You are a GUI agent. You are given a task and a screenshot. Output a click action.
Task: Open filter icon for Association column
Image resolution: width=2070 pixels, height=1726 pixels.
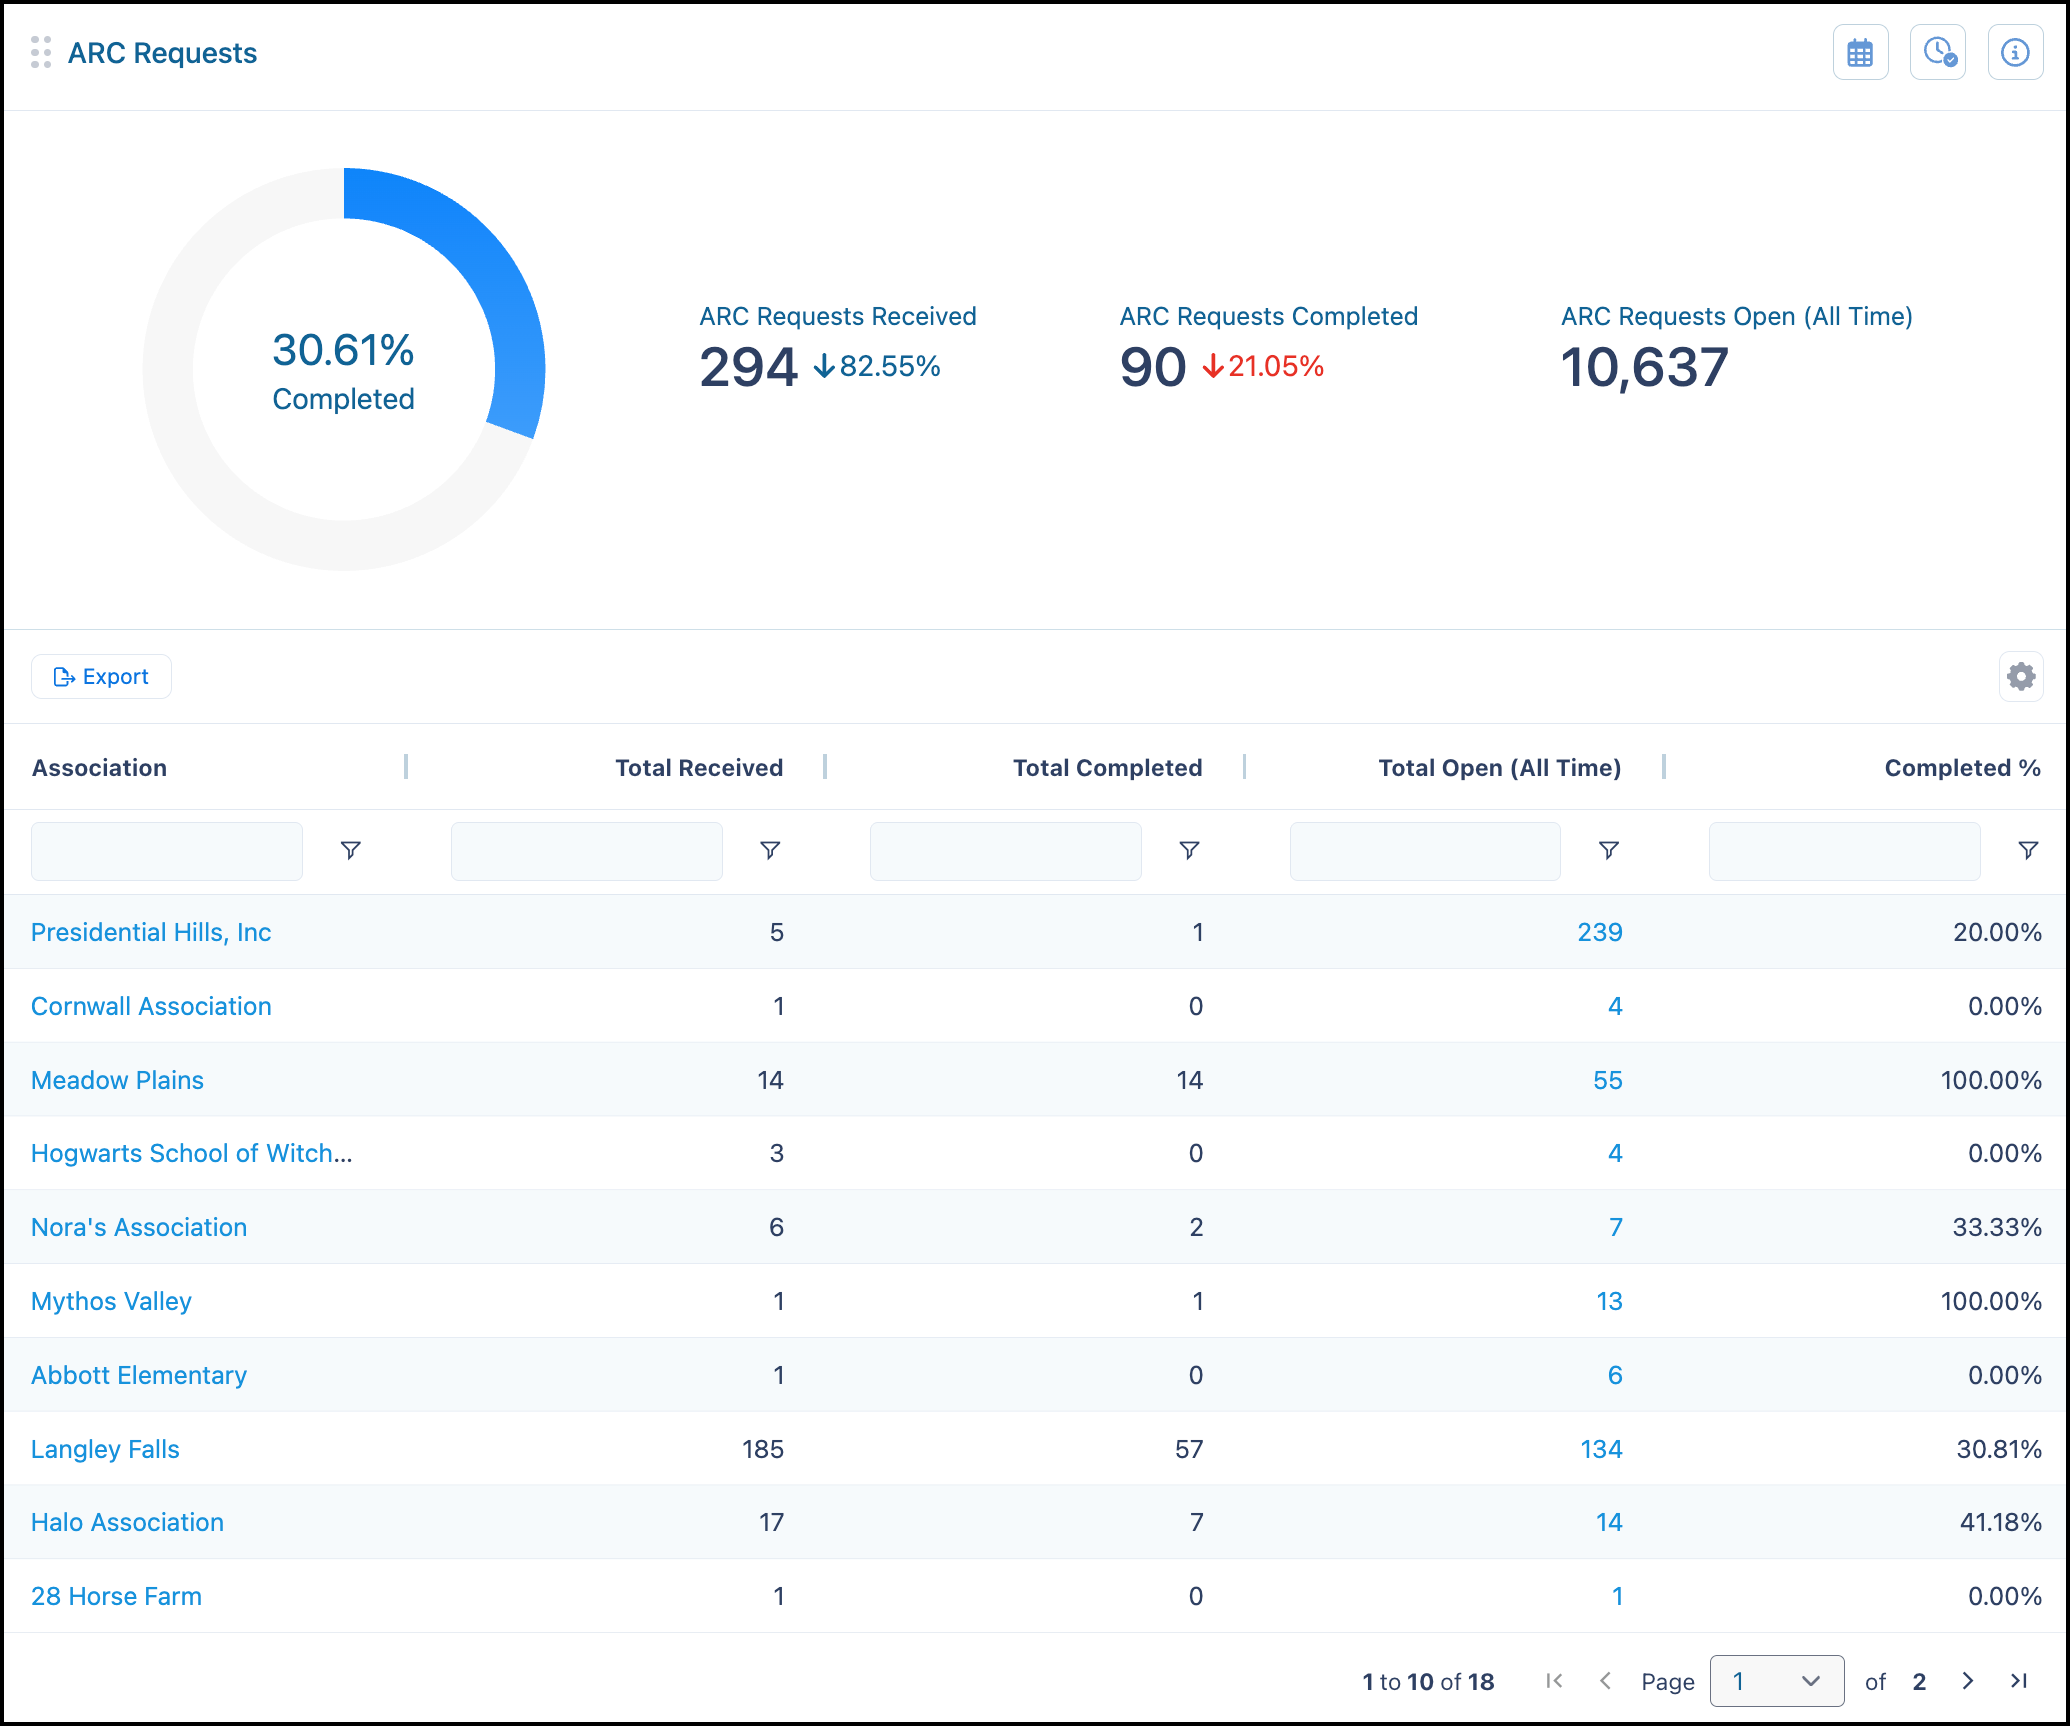pyautogui.click(x=350, y=850)
